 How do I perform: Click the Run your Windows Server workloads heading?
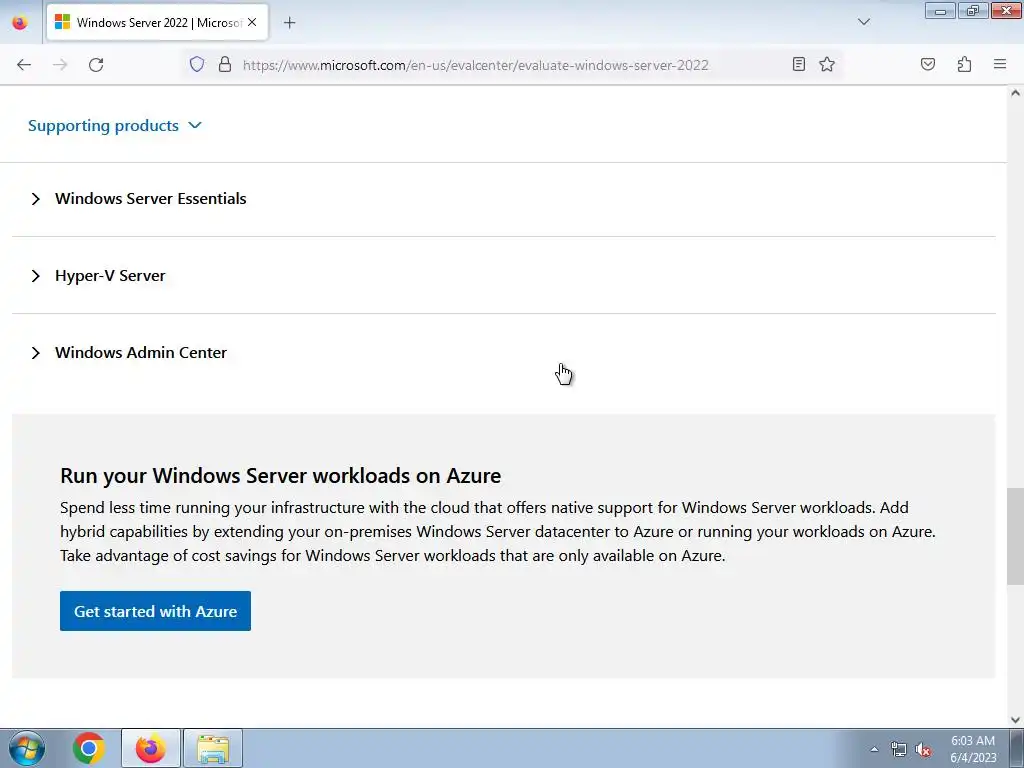coord(280,475)
